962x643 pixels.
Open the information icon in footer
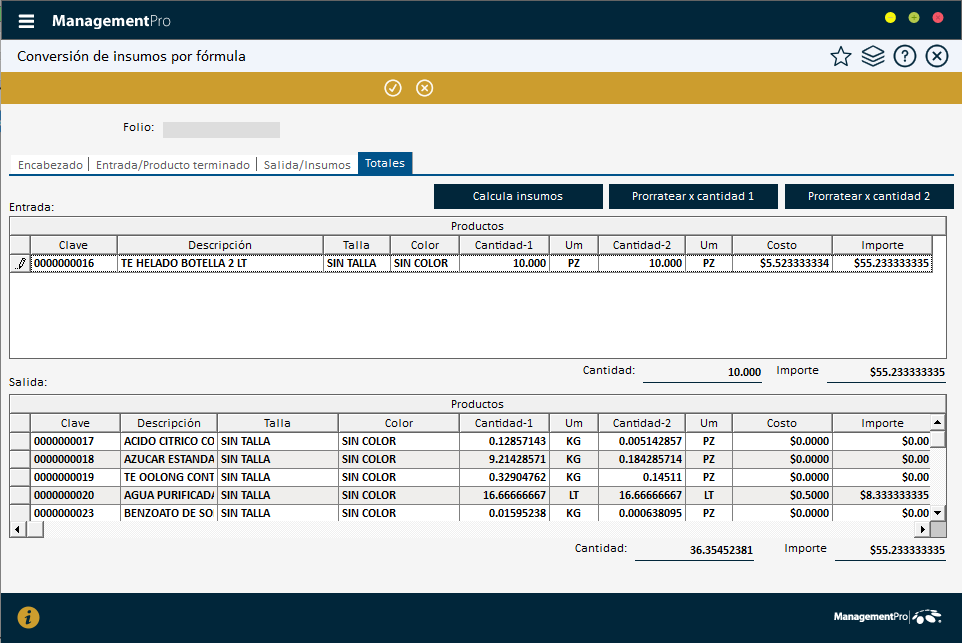coord(28,617)
